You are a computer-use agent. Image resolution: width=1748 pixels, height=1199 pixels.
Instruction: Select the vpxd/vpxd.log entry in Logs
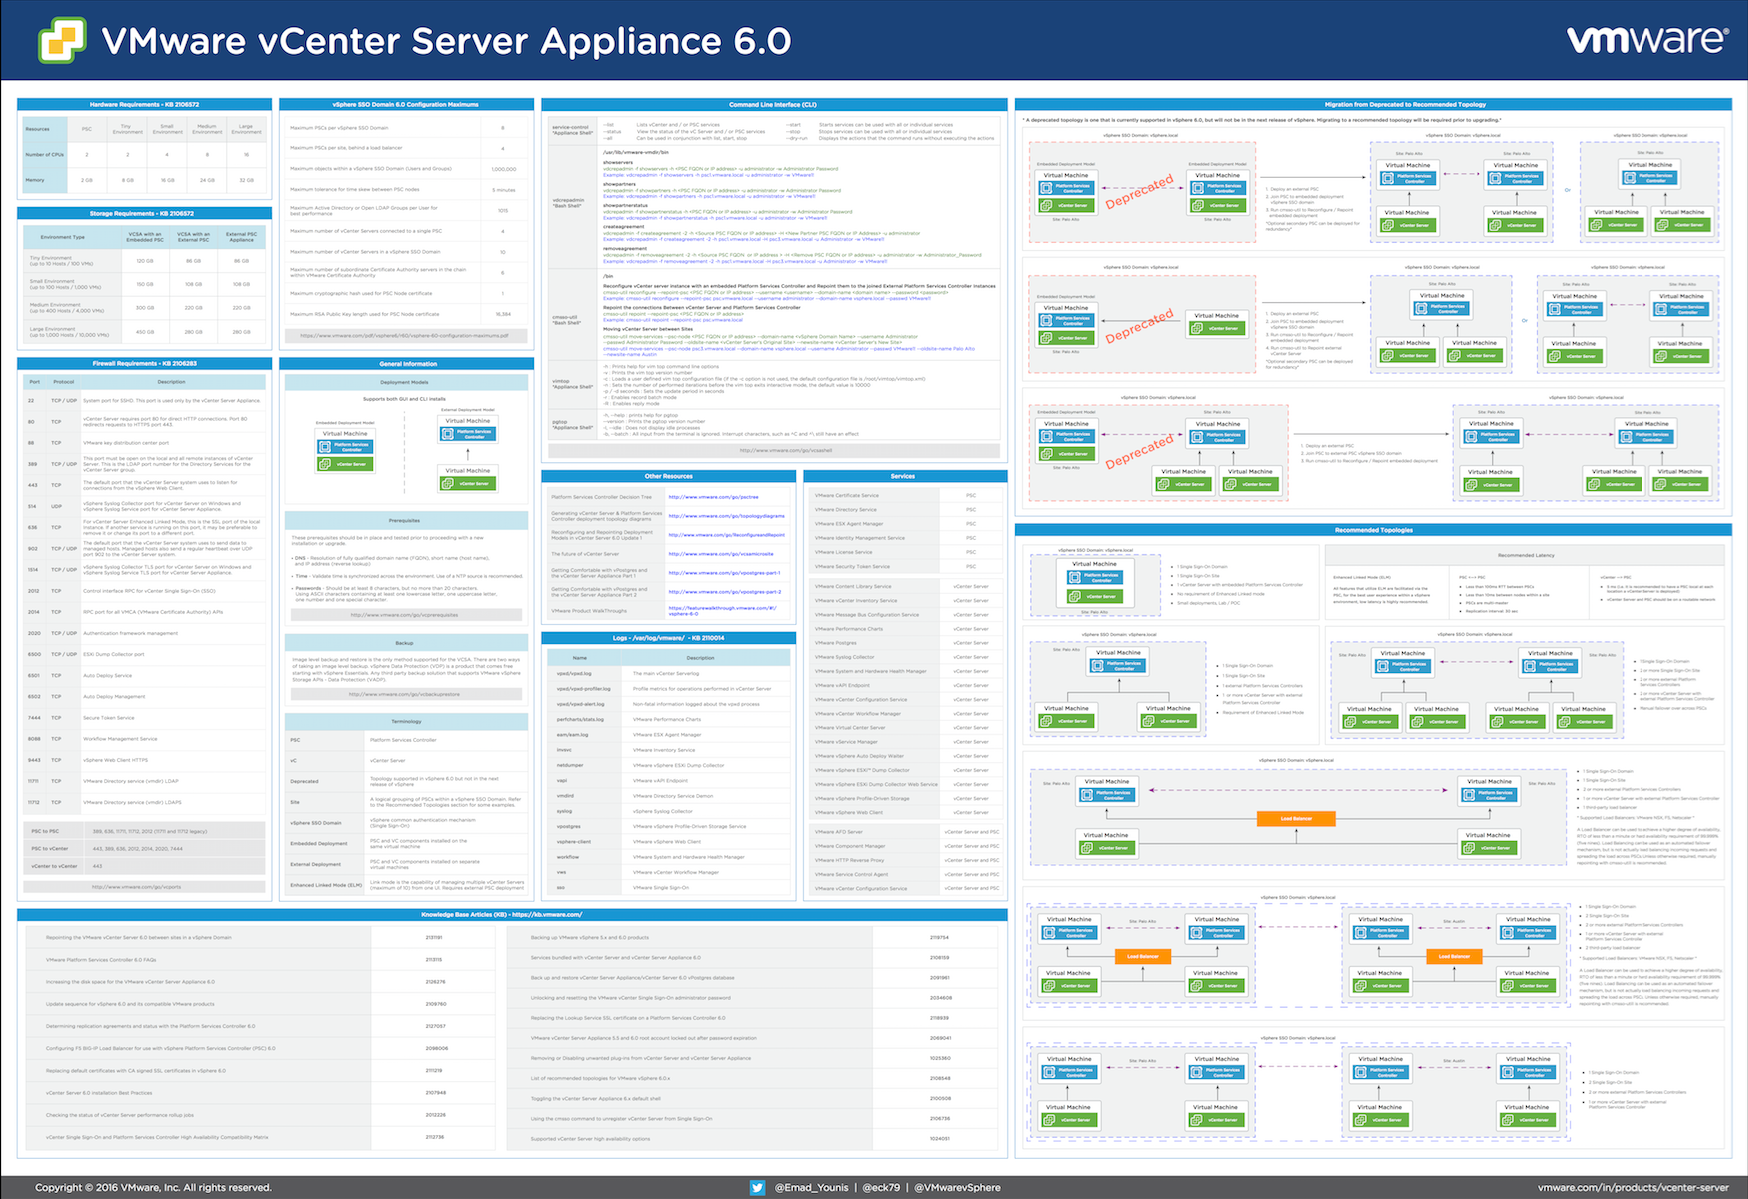coord(668,673)
